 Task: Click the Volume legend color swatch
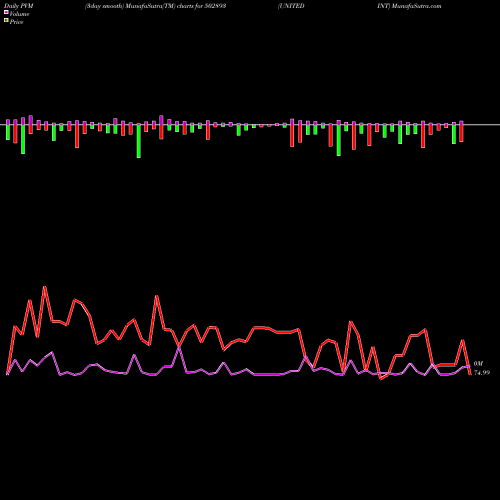click(x=6, y=13)
